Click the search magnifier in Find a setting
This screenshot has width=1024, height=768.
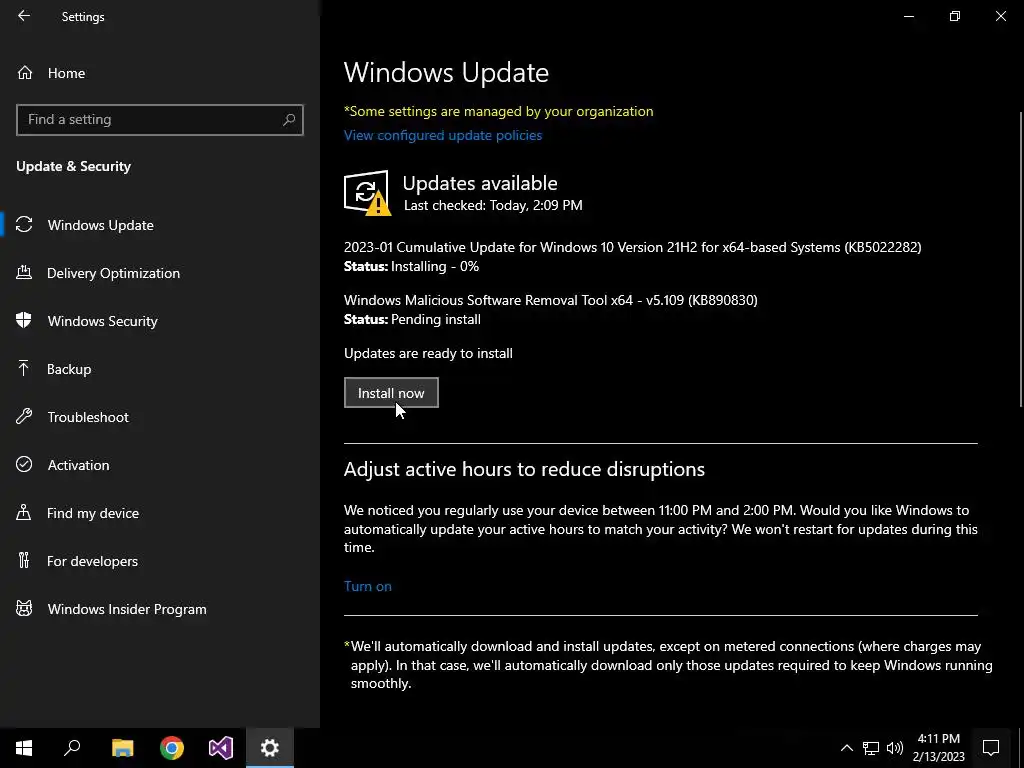point(289,120)
